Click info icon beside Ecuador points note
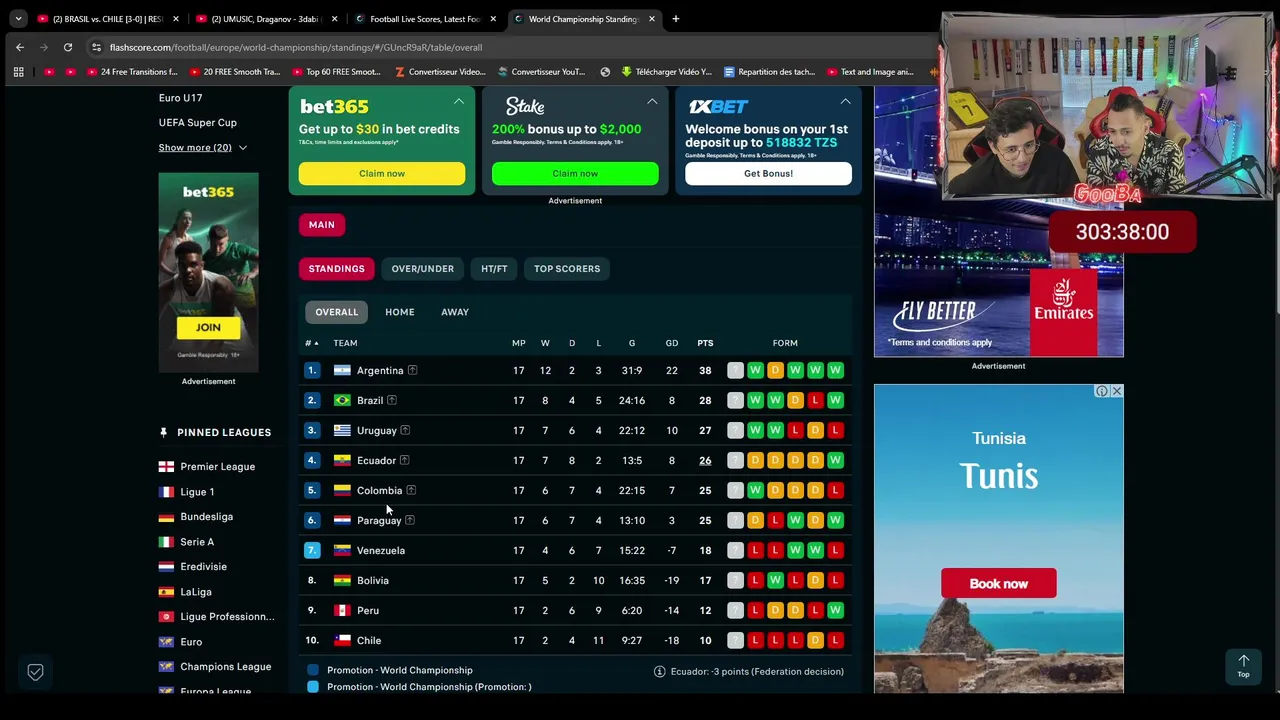This screenshot has height=720, width=1280. (x=660, y=672)
